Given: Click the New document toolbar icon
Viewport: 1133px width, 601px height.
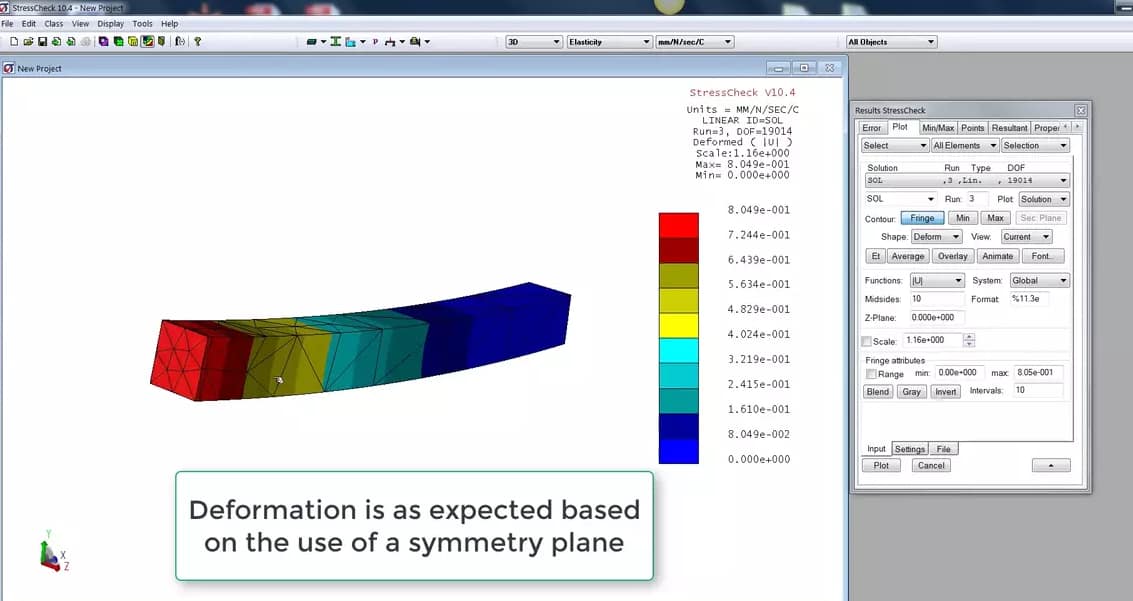Looking at the screenshot, I should click(x=14, y=41).
